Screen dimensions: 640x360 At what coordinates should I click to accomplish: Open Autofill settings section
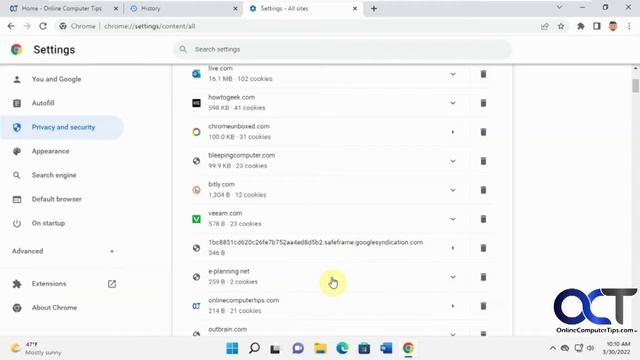[43, 103]
